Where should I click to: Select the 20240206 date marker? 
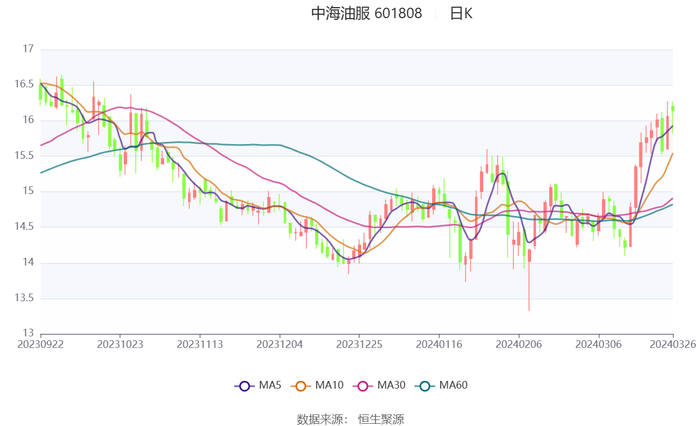tap(519, 344)
